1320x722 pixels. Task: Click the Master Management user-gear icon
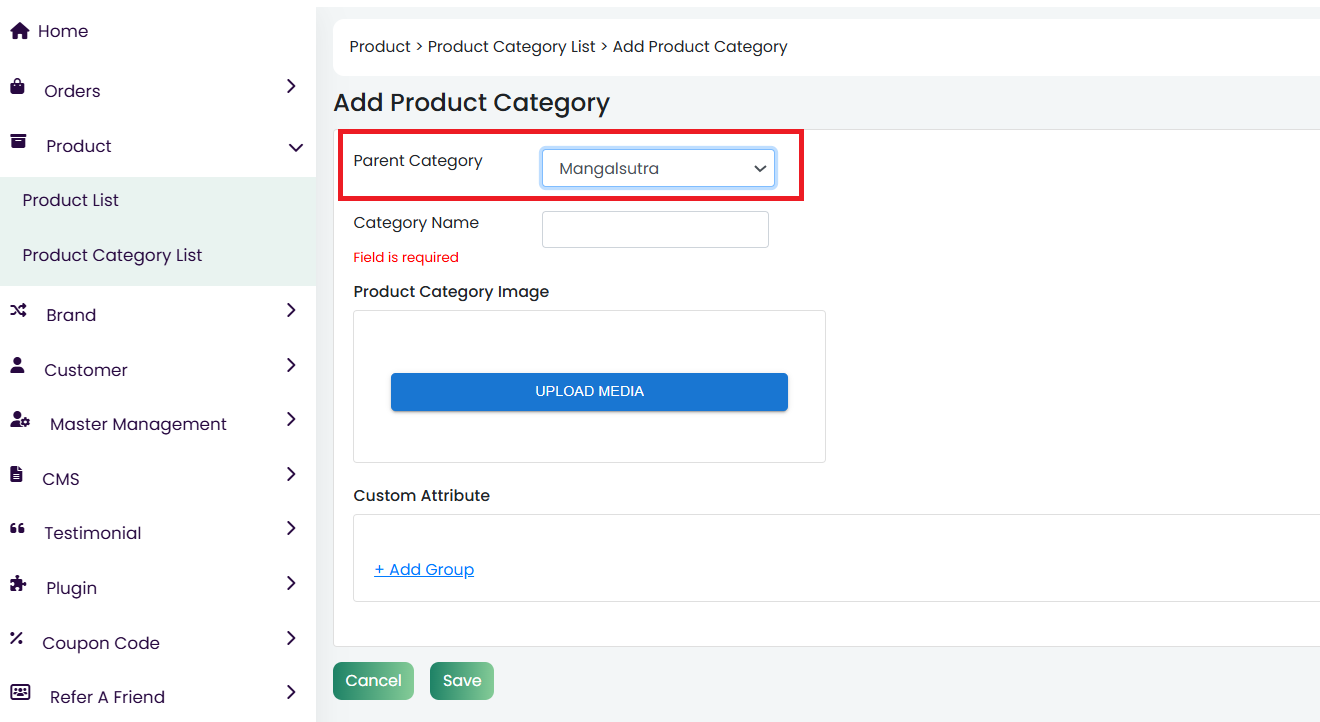tap(19, 420)
